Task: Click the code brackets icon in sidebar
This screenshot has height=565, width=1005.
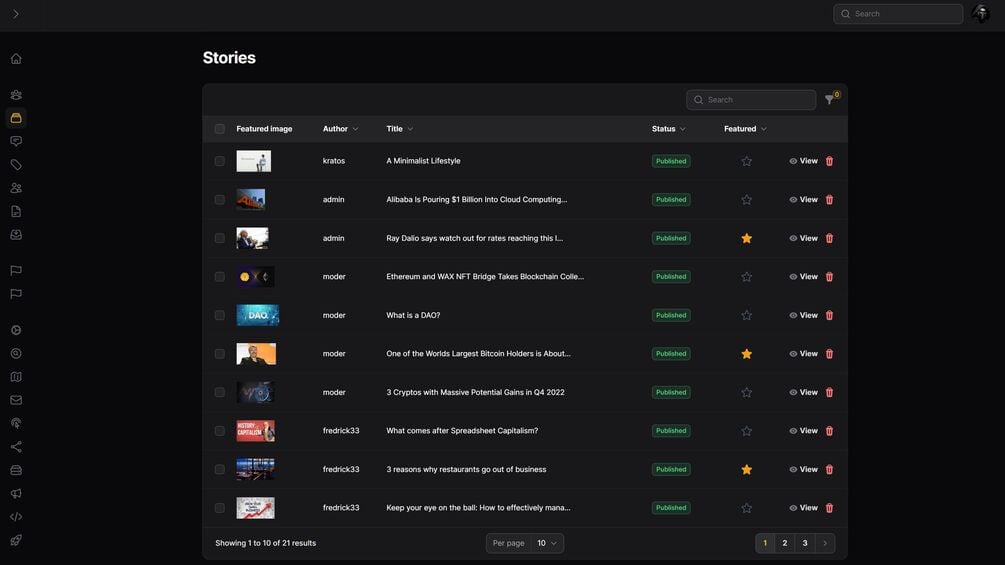Action: tap(16, 517)
